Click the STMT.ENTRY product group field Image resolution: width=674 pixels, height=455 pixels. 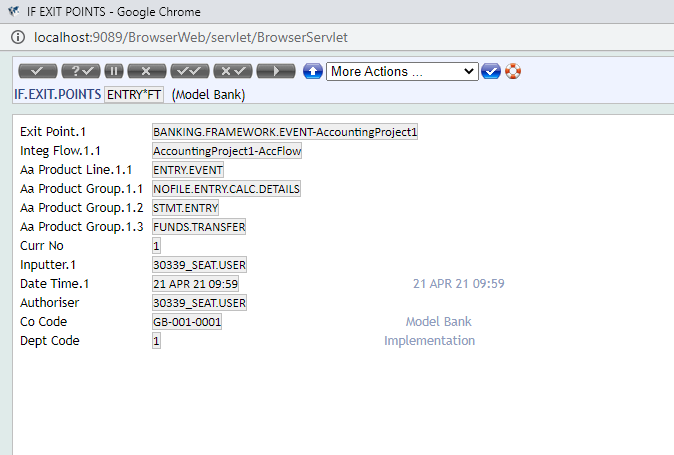click(x=185, y=208)
